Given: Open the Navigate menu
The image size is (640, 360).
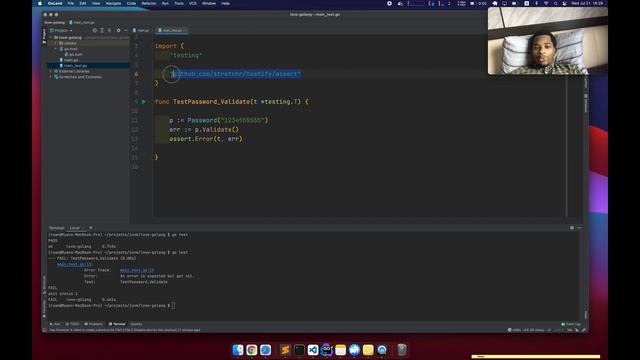Looking at the screenshot, I should (113, 3).
